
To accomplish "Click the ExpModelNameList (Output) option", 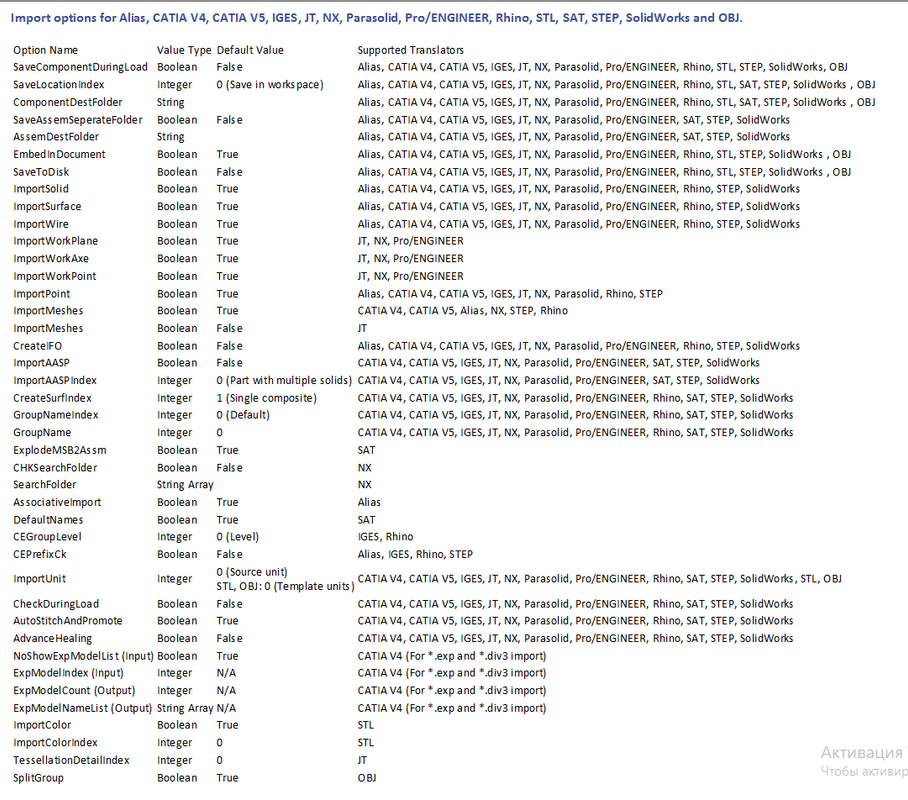I will 82,708.
